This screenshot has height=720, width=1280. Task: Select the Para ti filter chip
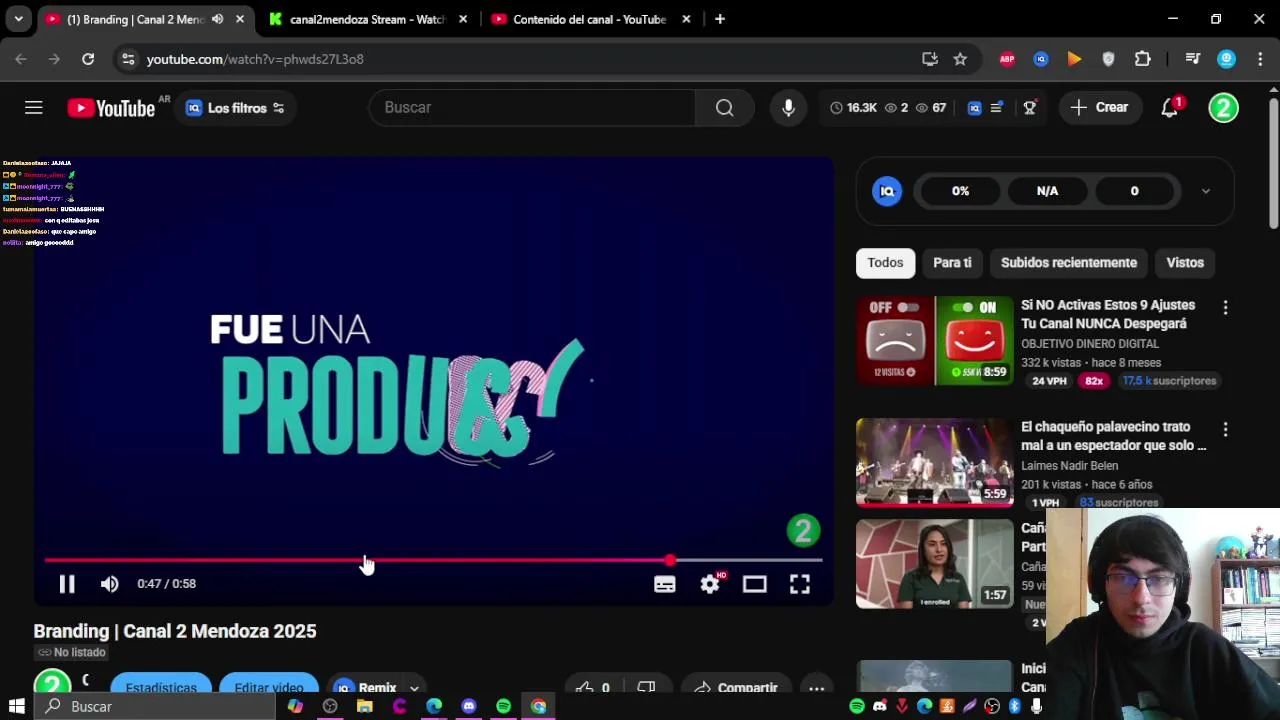click(952, 262)
